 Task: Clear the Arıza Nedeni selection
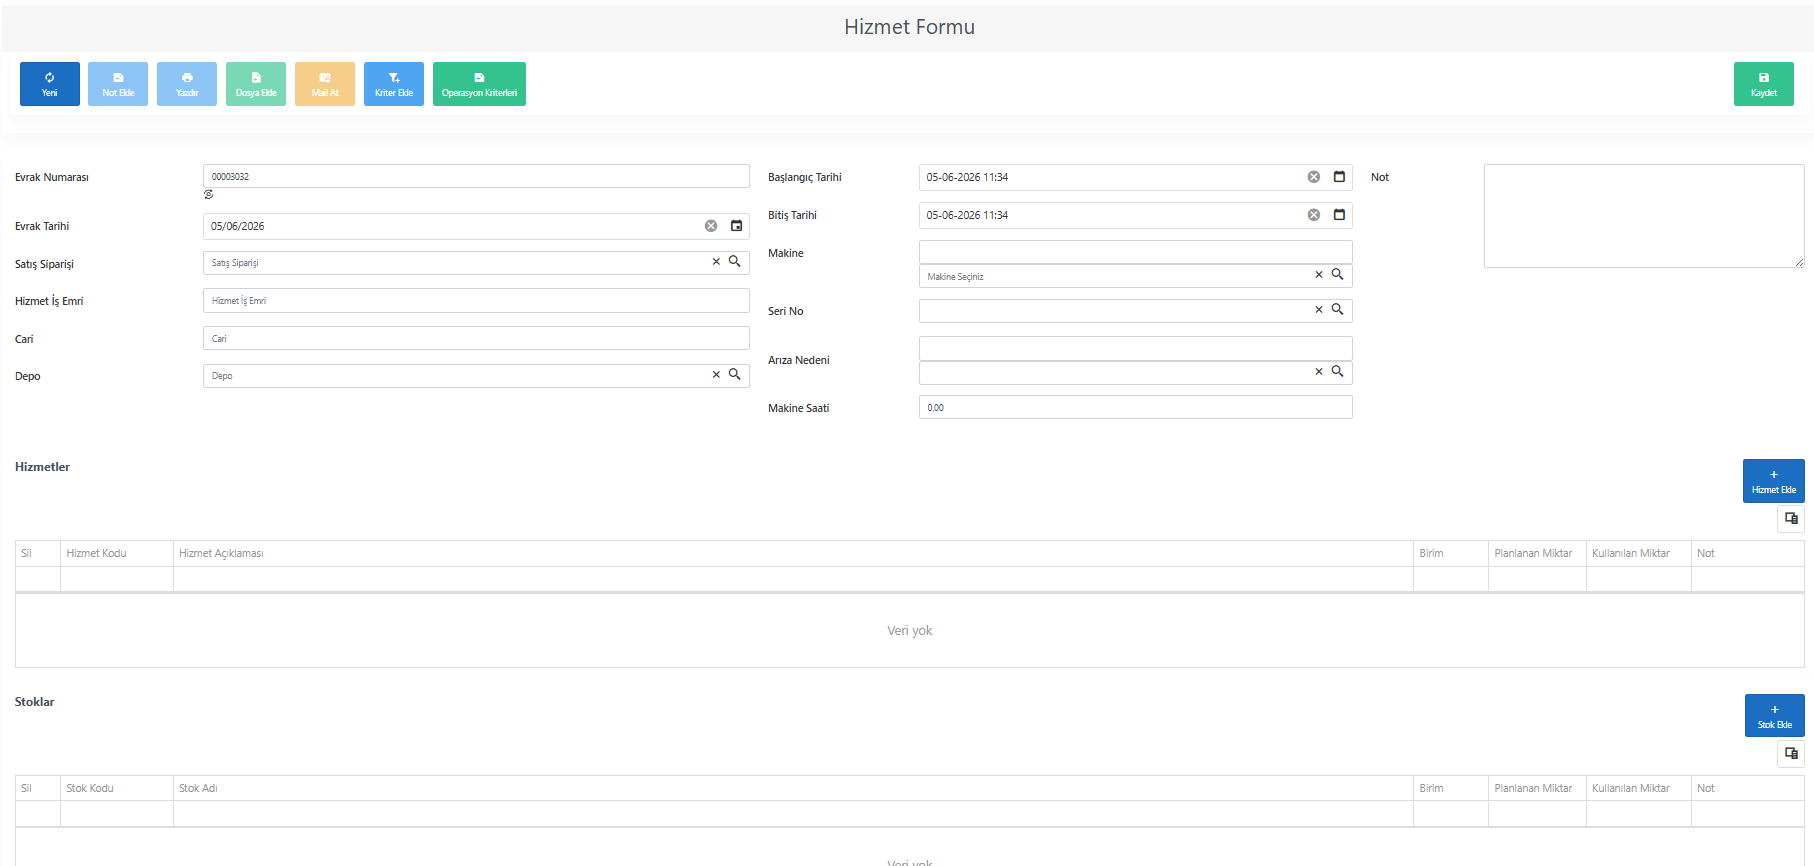[1319, 372]
